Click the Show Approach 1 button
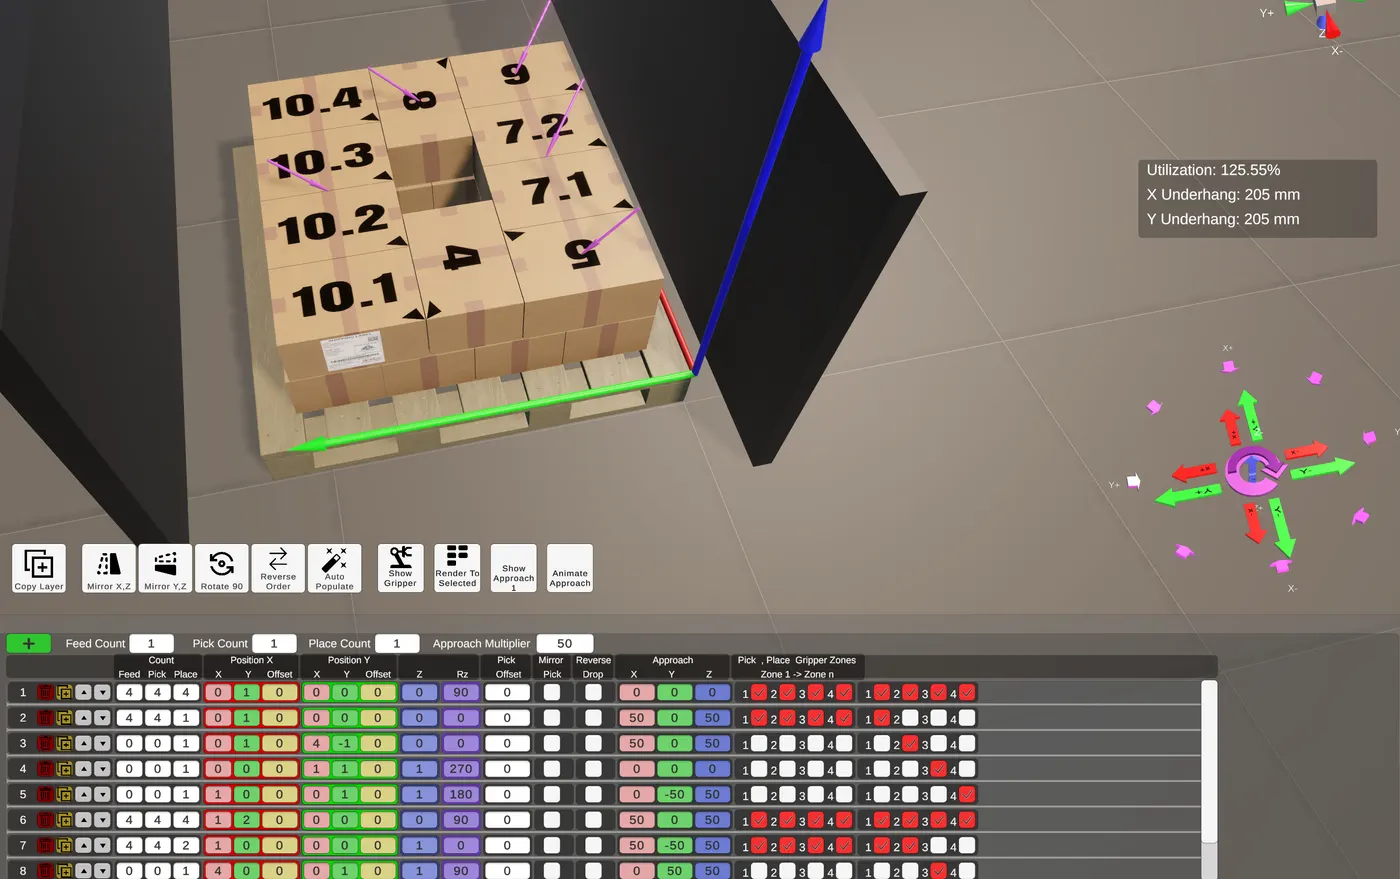The width and height of the screenshot is (1400, 879). point(514,568)
